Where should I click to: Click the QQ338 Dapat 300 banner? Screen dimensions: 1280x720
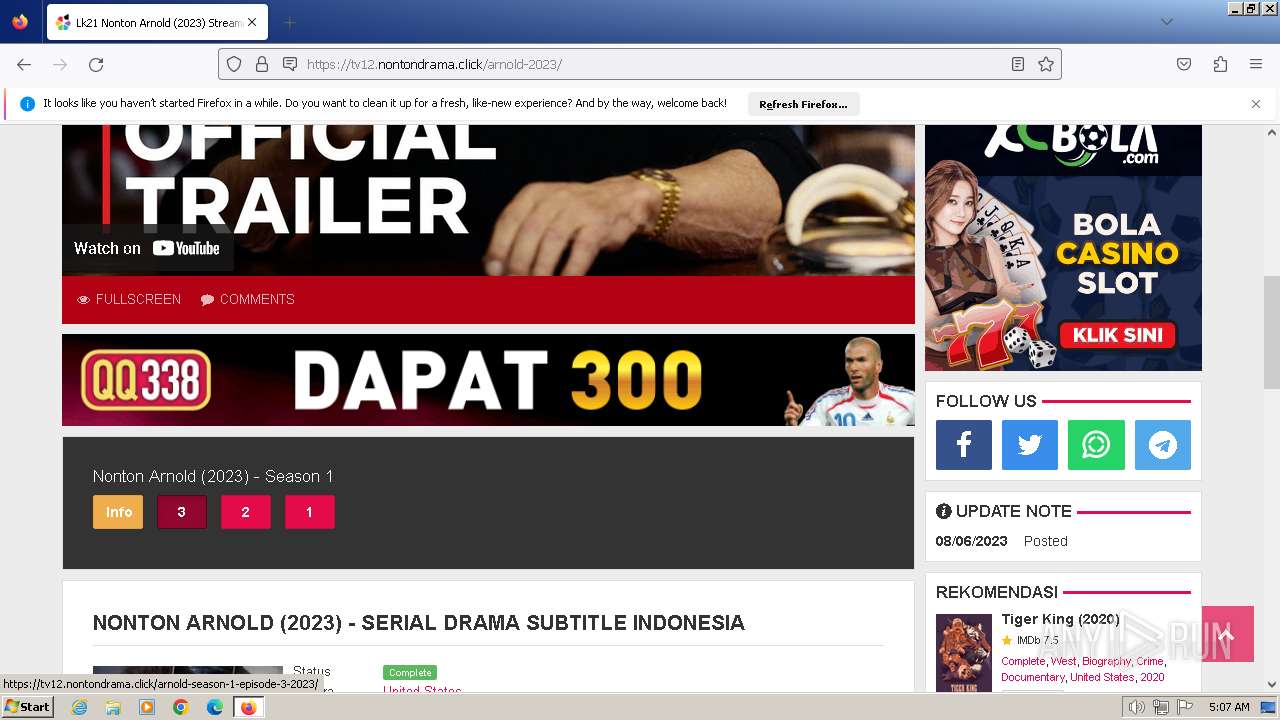pos(488,380)
